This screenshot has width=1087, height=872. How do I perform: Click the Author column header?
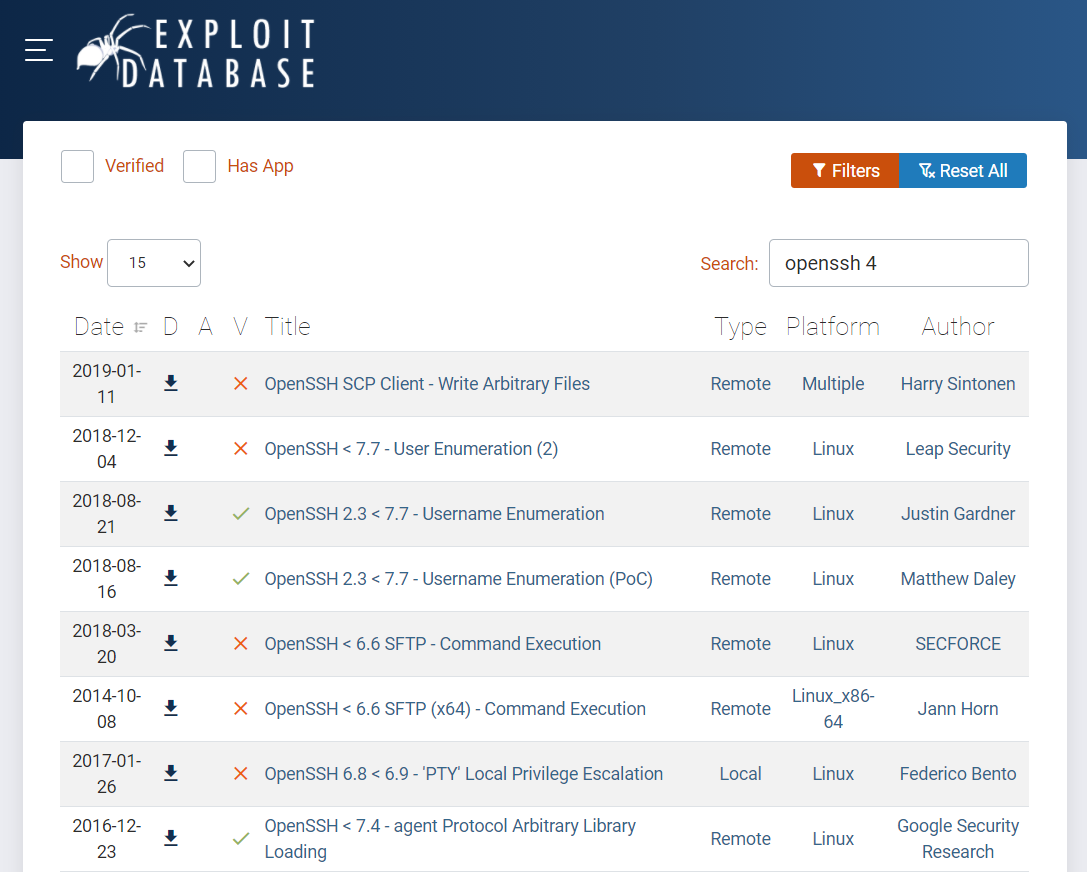(x=958, y=326)
